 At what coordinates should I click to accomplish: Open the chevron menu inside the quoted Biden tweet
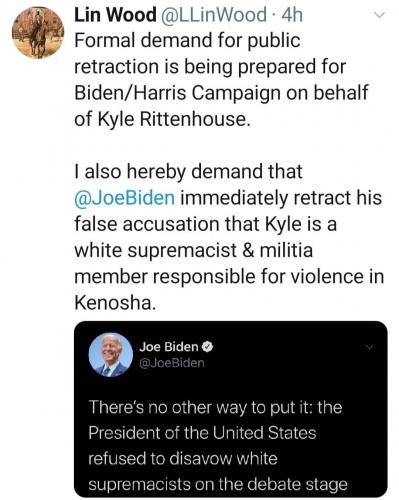click(x=369, y=347)
